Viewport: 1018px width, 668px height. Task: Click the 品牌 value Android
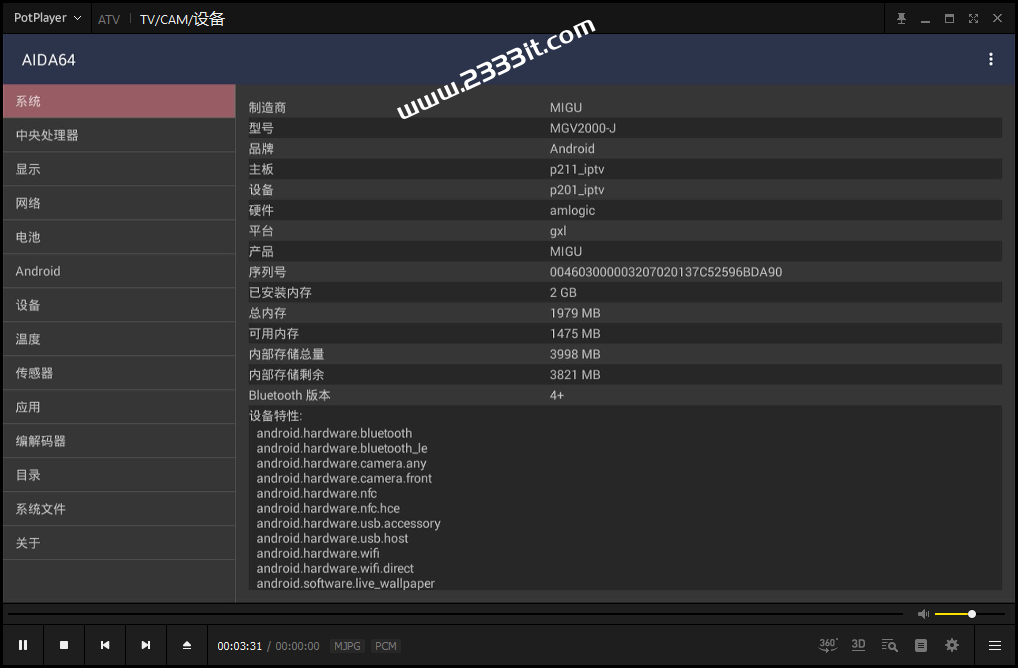(572, 149)
